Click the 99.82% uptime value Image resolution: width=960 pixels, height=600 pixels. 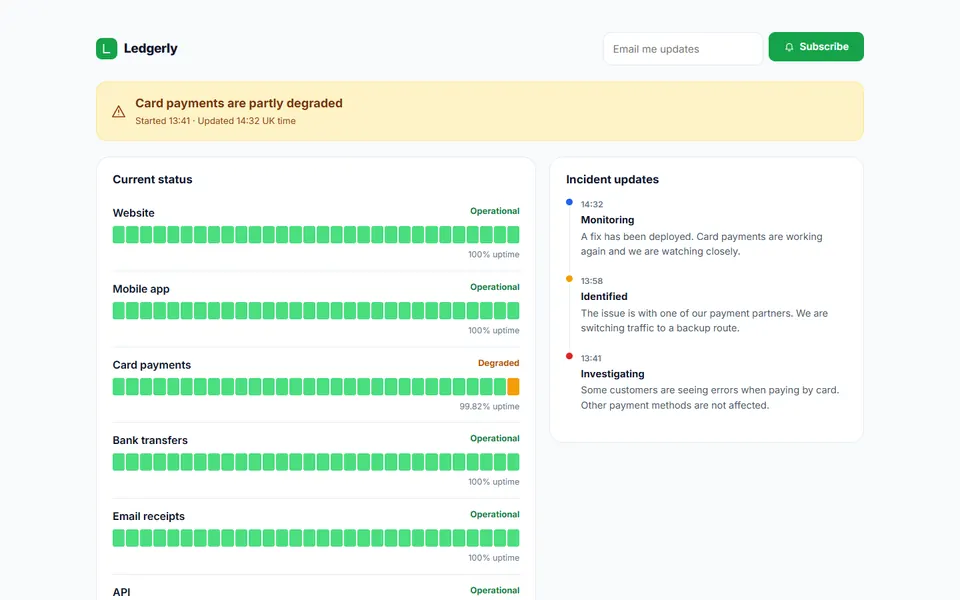pyautogui.click(x=489, y=407)
